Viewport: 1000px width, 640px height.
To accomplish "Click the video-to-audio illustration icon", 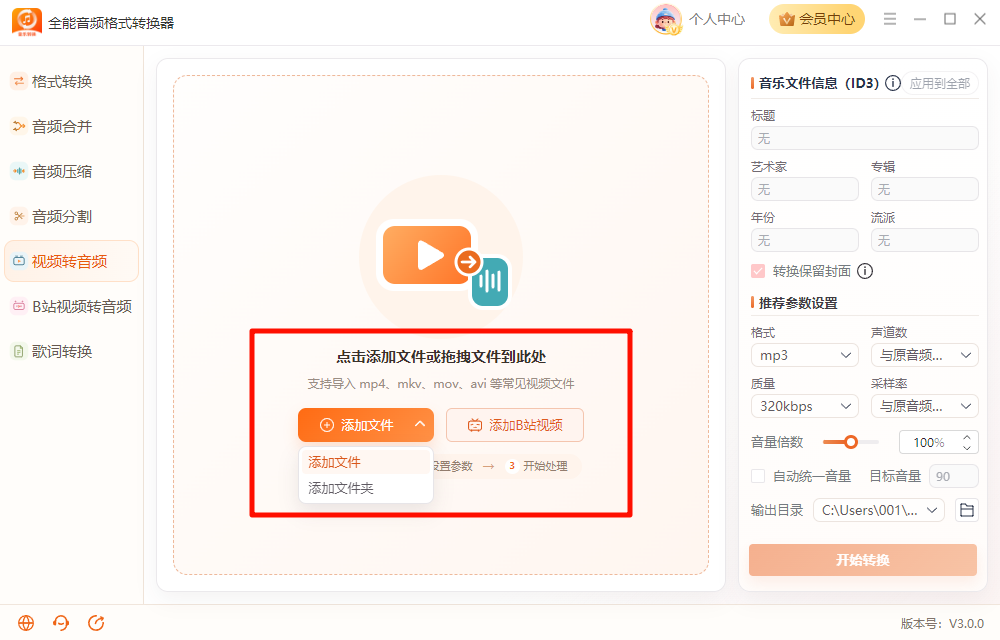I will tap(445, 262).
